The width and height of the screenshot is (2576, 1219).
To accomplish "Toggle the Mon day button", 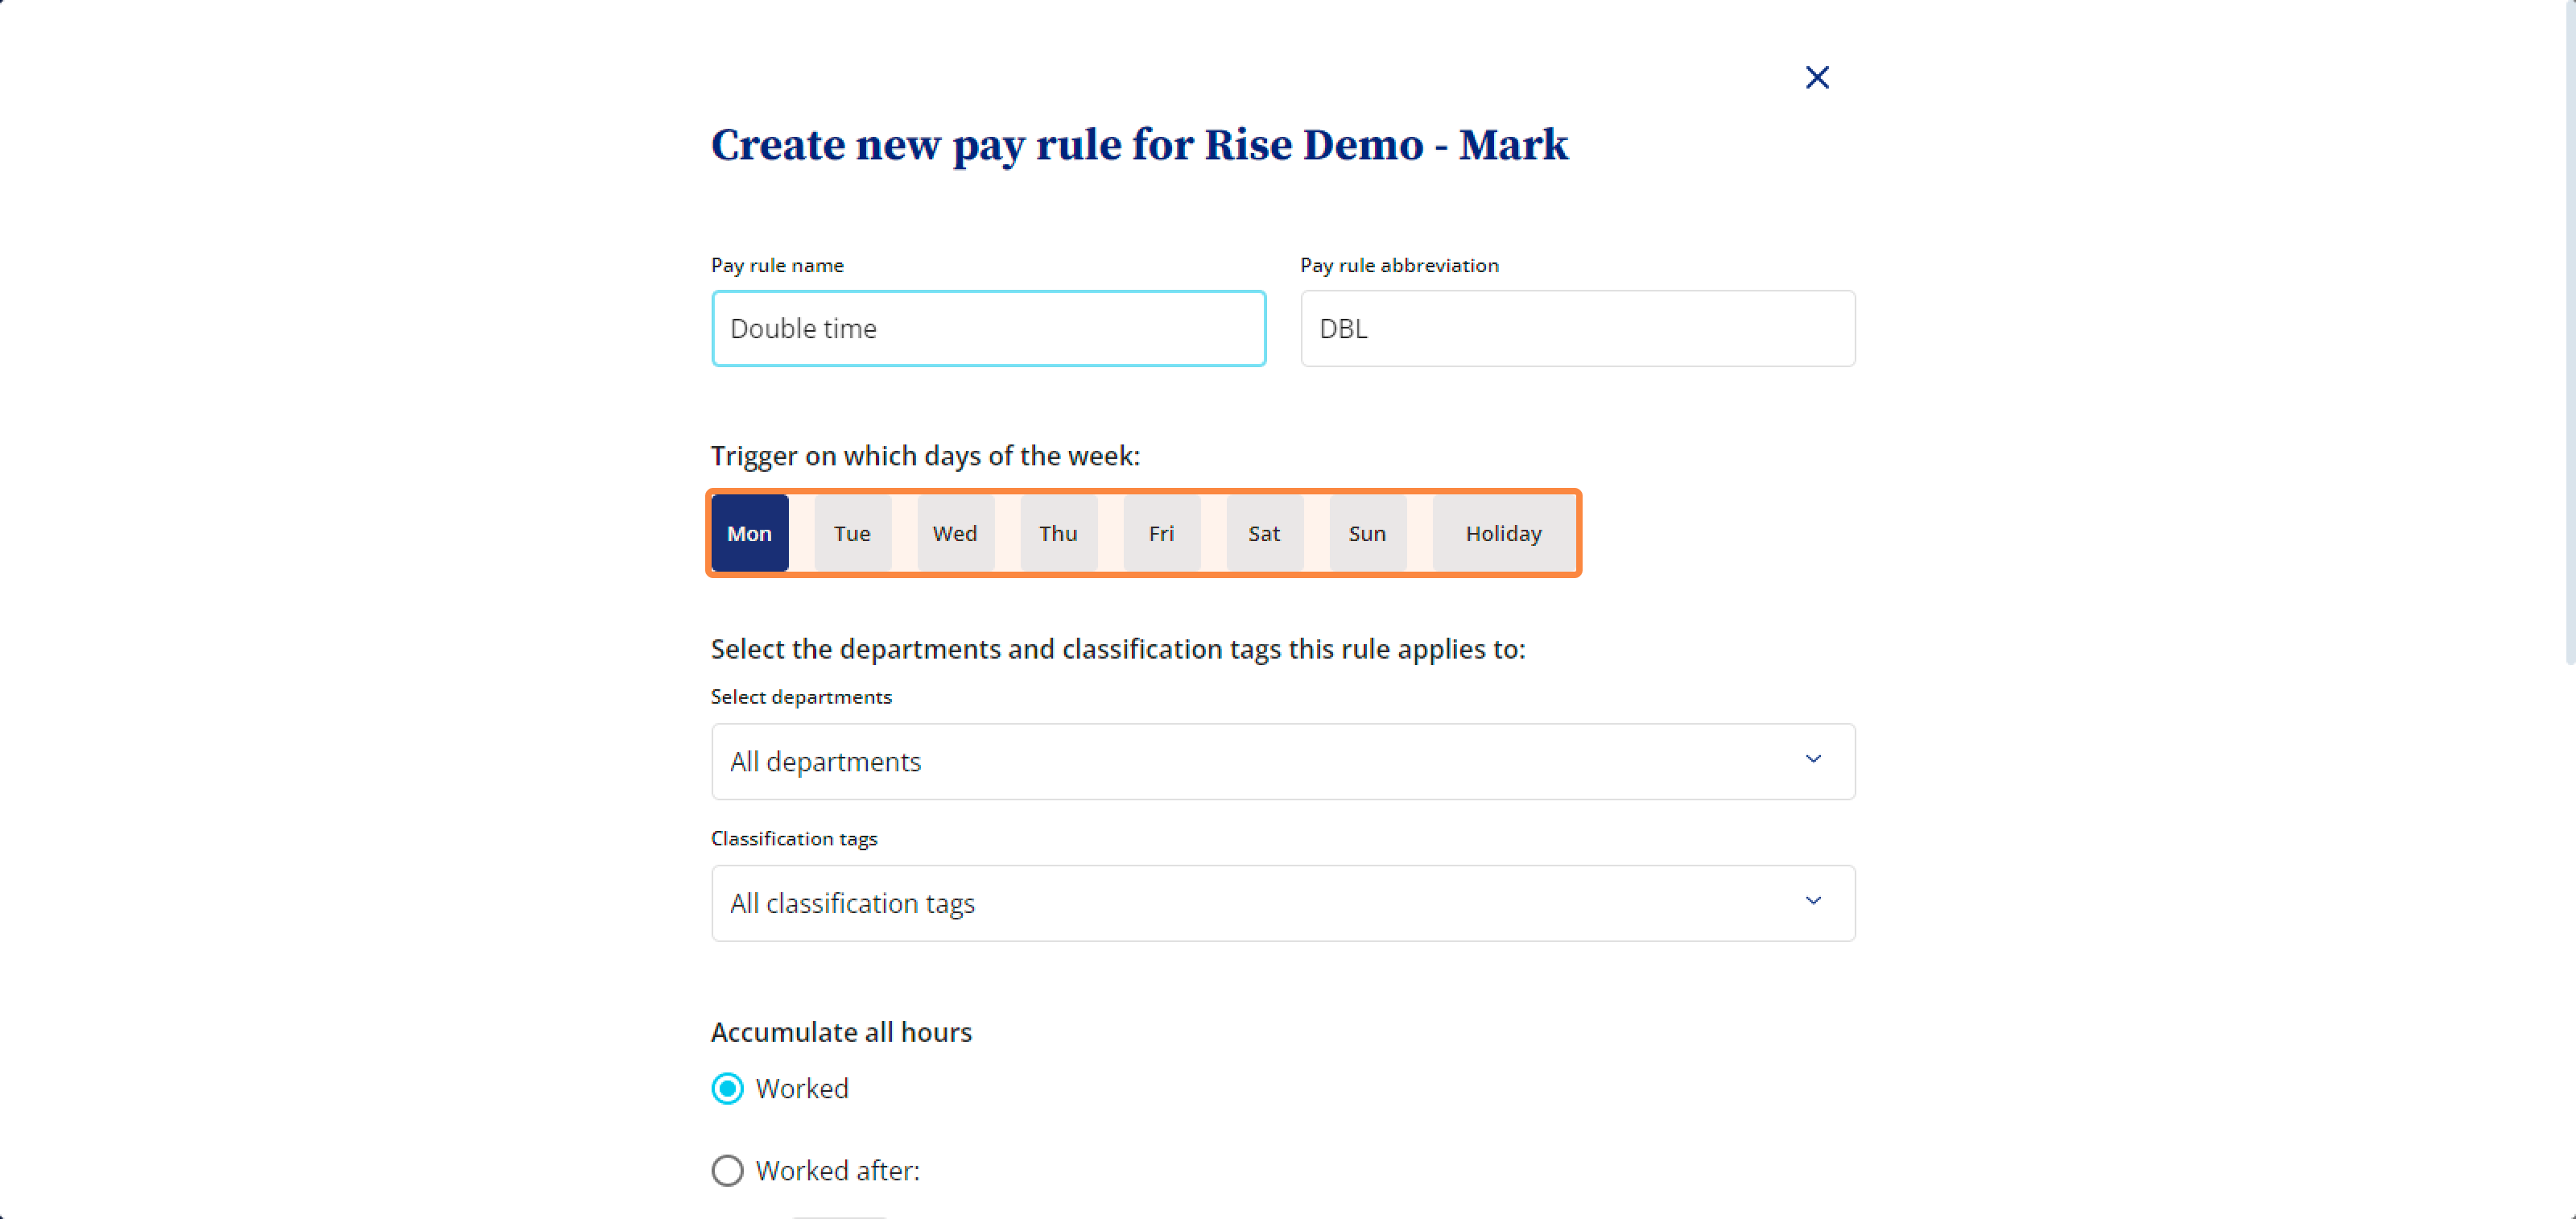I will (x=750, y=533).
